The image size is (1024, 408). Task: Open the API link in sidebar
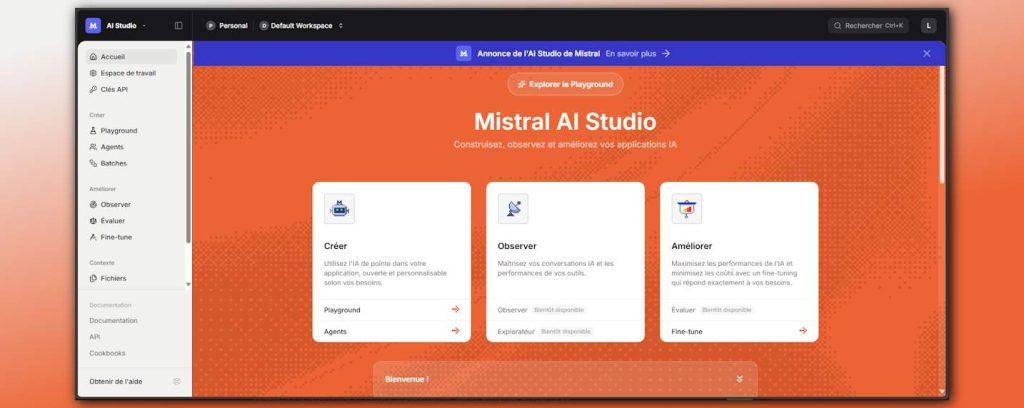pos(95,337)
